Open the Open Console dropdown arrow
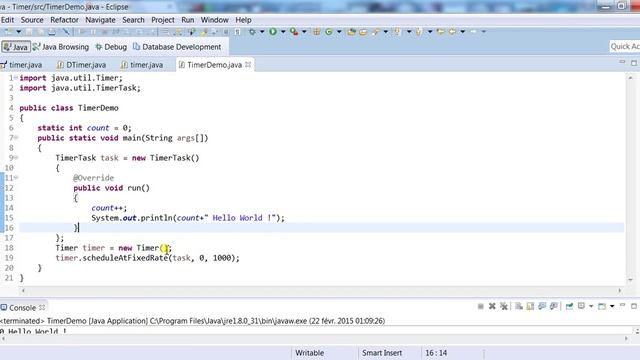640x360 pixels. (612, 306)
